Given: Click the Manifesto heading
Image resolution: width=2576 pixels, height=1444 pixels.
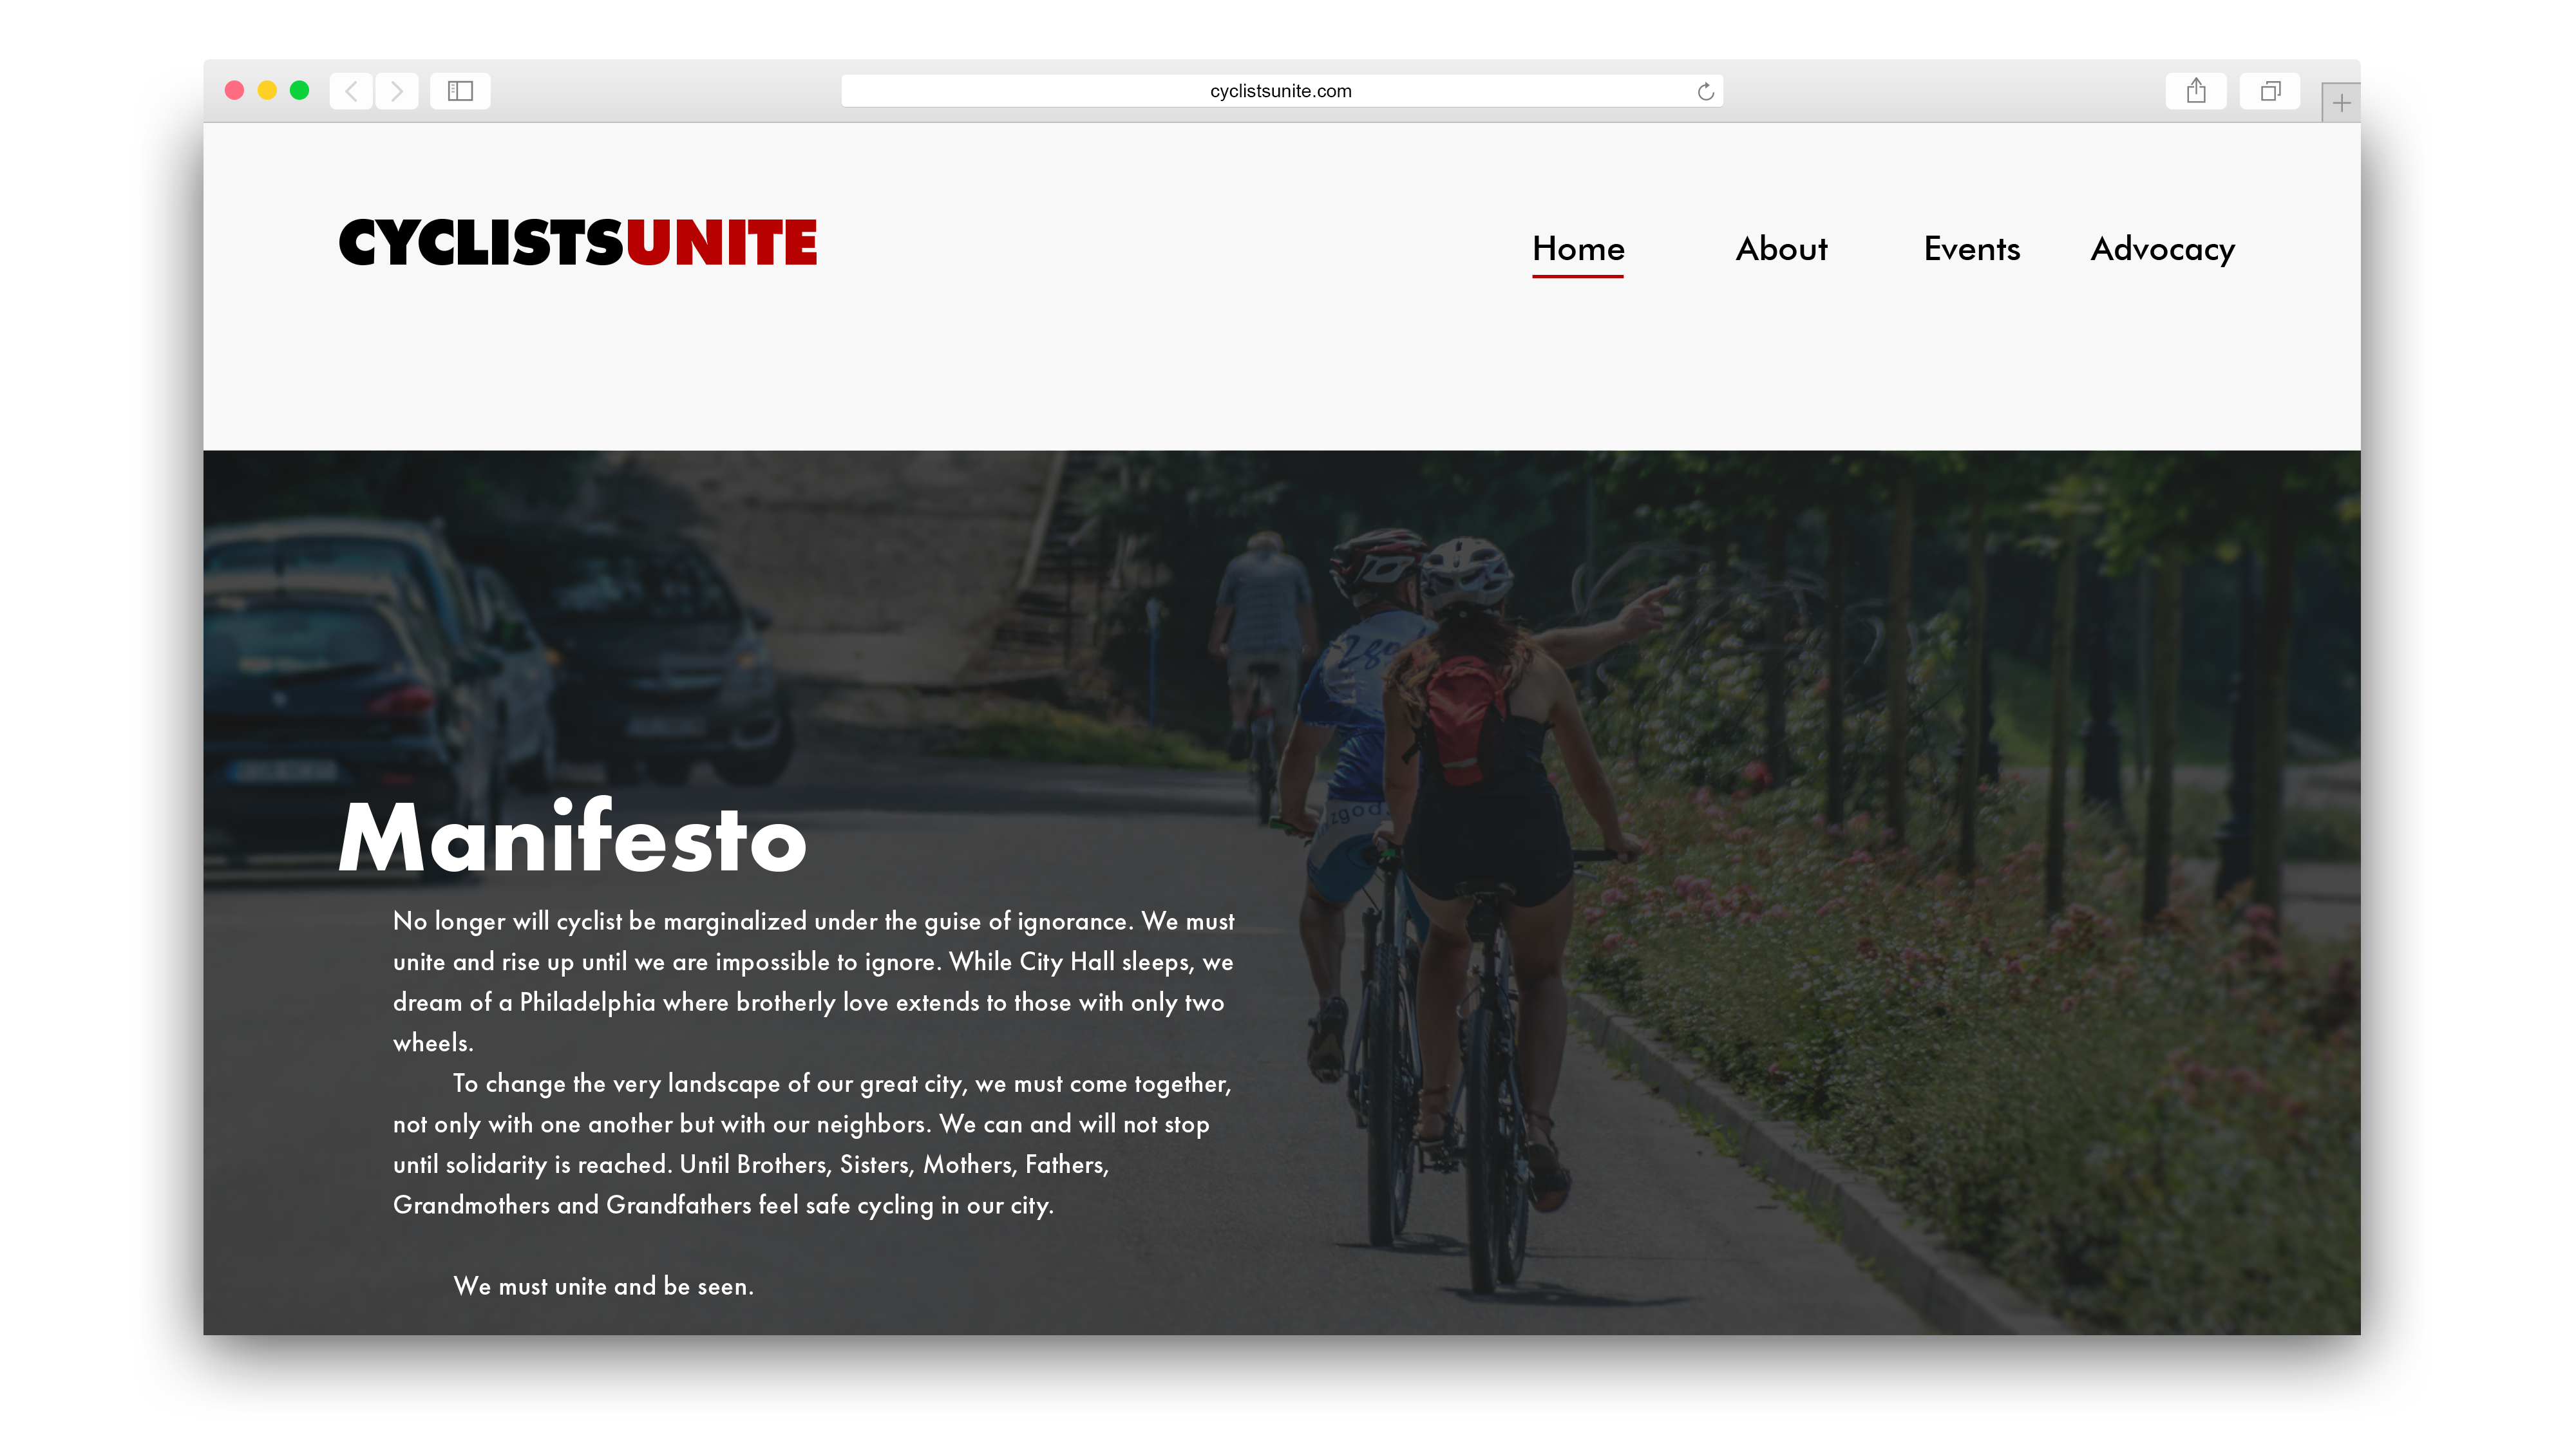Looking at the screenshot, I should [x=572, y=838].
